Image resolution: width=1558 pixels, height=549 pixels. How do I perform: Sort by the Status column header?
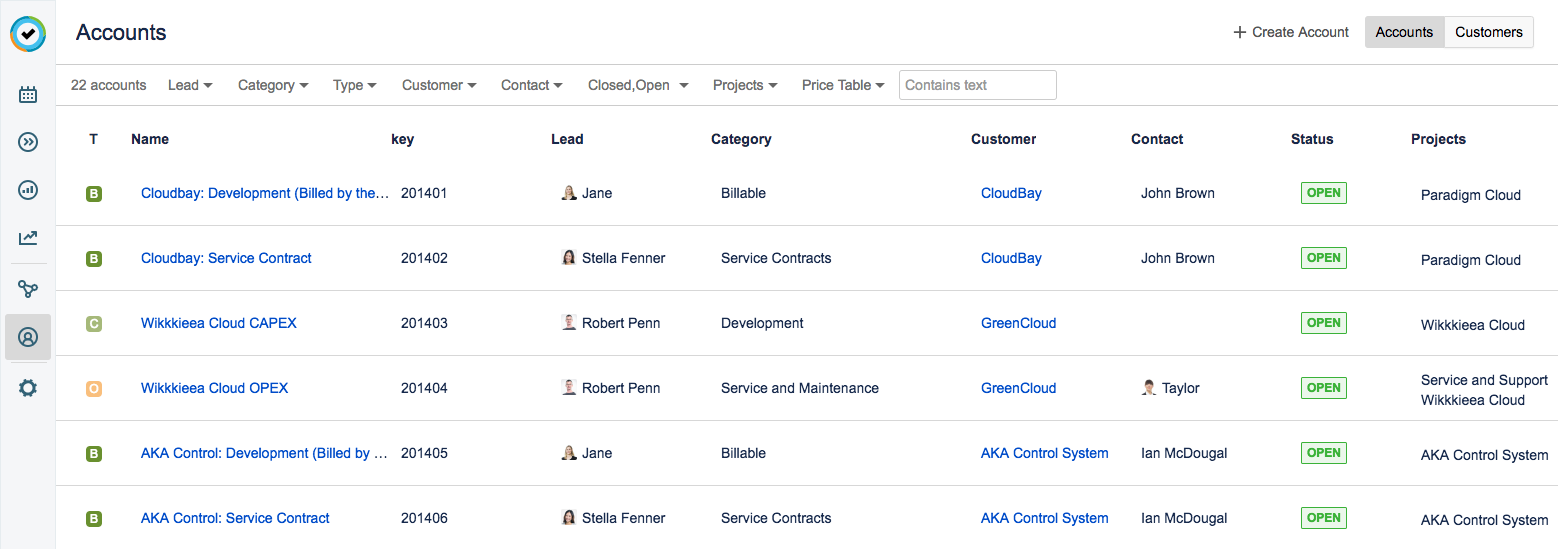(x=1312, y=139)
